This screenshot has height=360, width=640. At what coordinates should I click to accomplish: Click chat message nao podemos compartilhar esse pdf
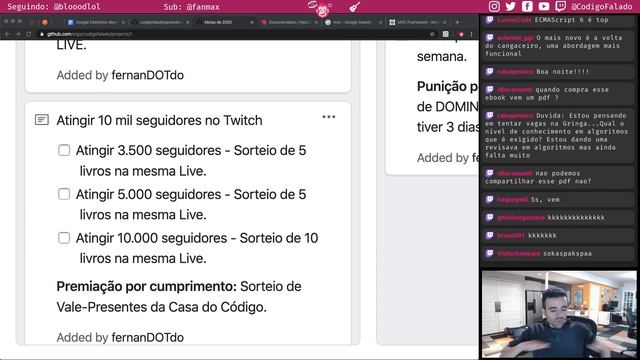click(557, 177)
